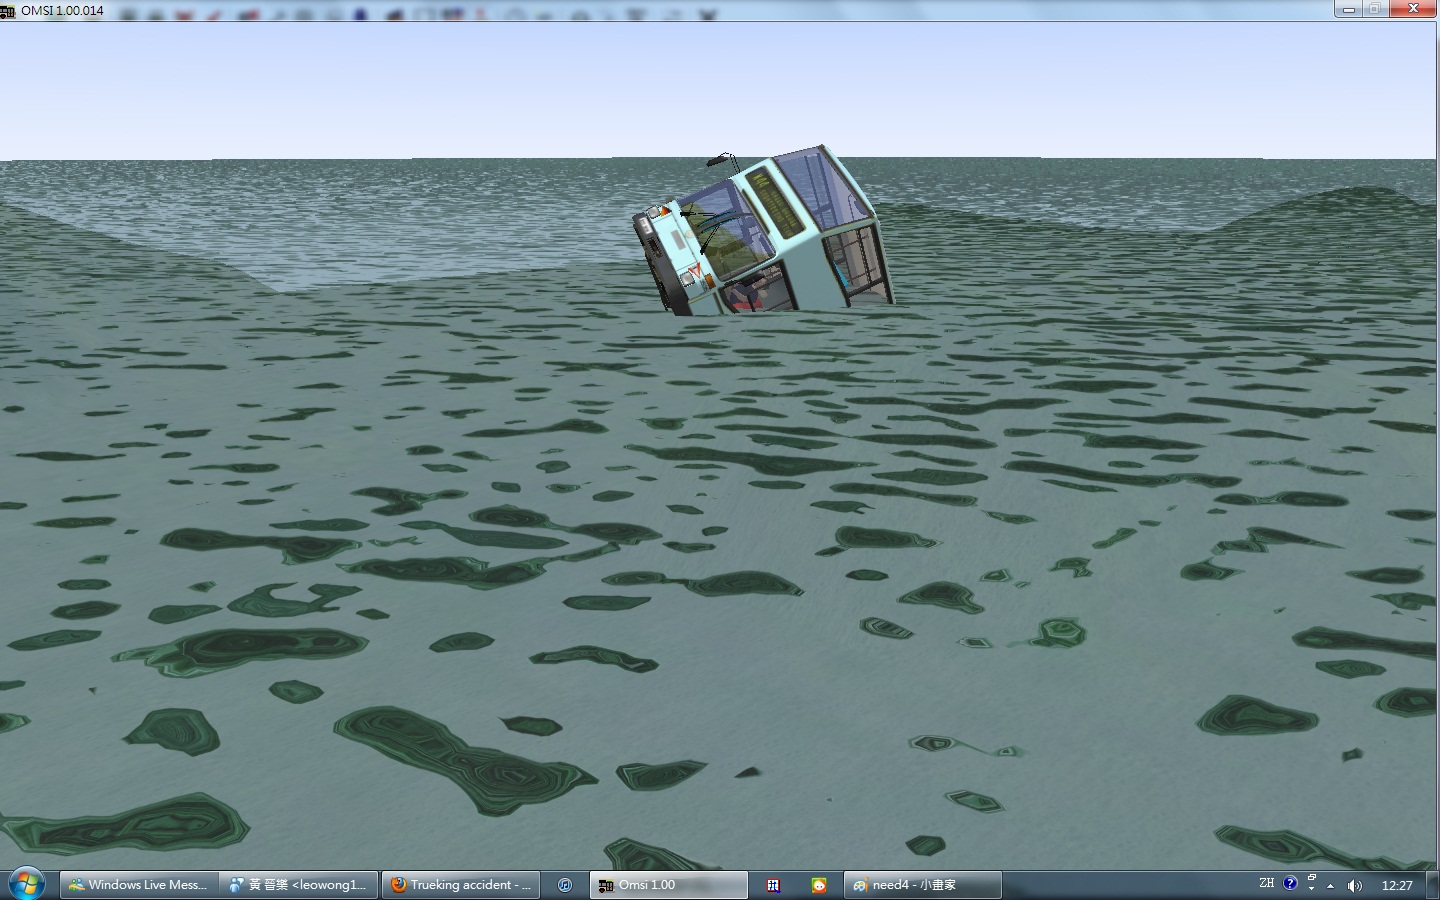
Task: Restore down the OMSI window
Action: pyautogui.click(x=1375, y=9)
